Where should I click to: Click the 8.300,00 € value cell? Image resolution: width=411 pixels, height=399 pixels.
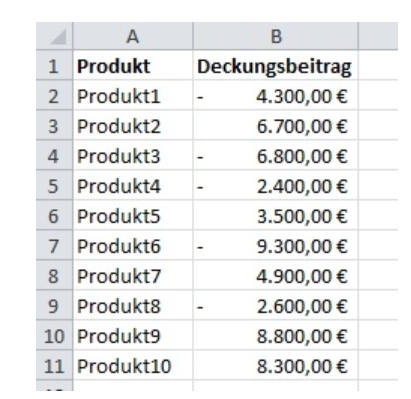click(276, 365)
